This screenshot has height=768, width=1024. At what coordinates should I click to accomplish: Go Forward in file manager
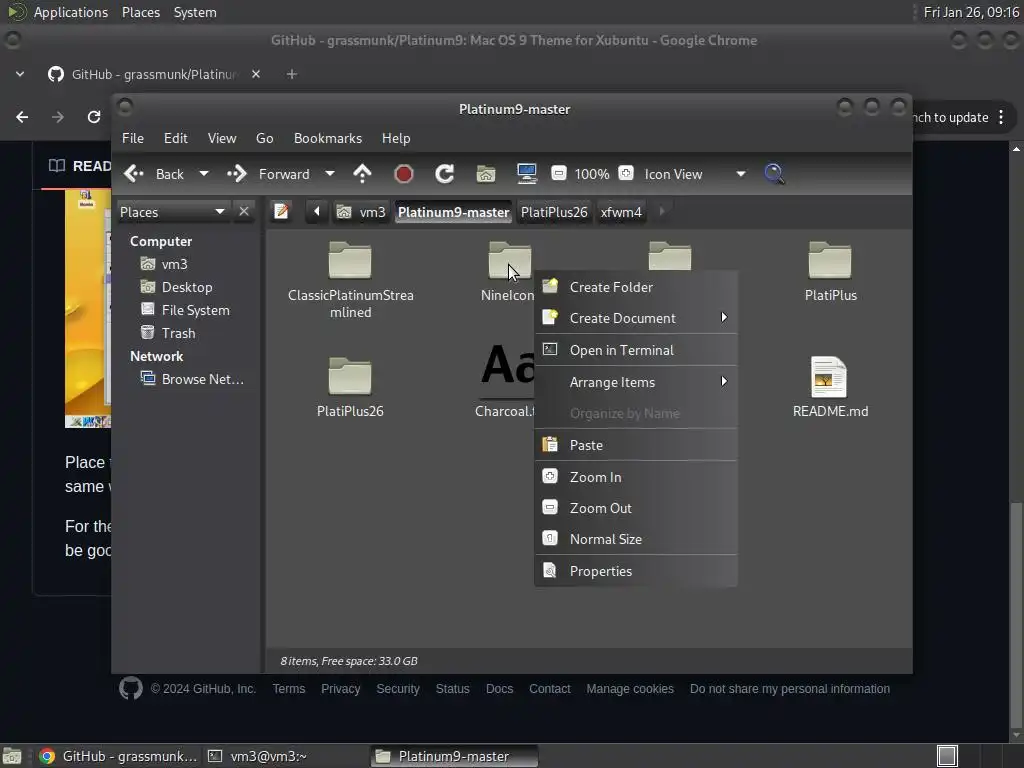point(269,174)
